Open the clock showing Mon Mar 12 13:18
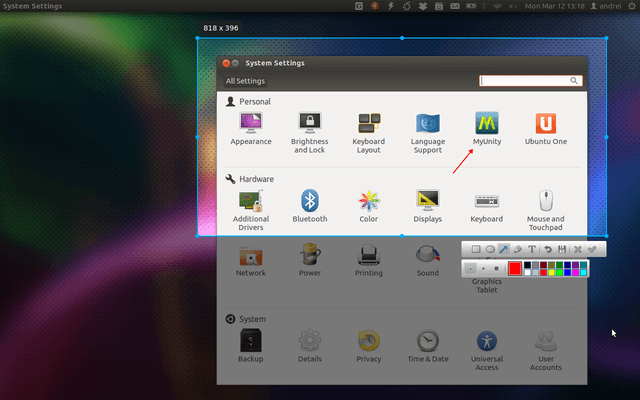Viewport: 640px width, 400px height. pyautogui.click(x=555, y=6)
